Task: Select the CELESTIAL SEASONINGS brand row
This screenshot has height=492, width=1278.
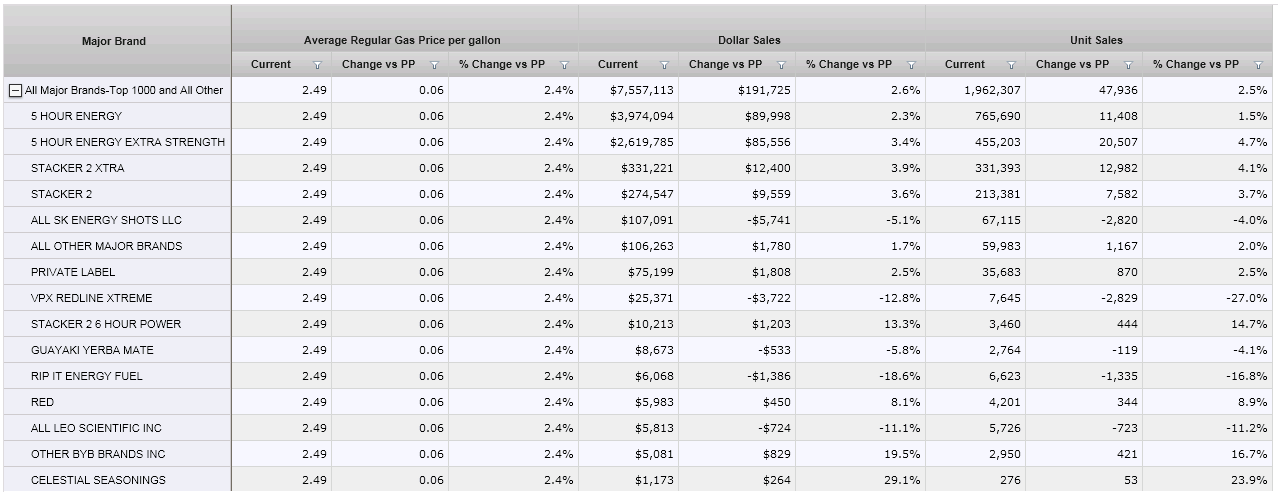Action: pyautogui.click(x=98, y=480)
